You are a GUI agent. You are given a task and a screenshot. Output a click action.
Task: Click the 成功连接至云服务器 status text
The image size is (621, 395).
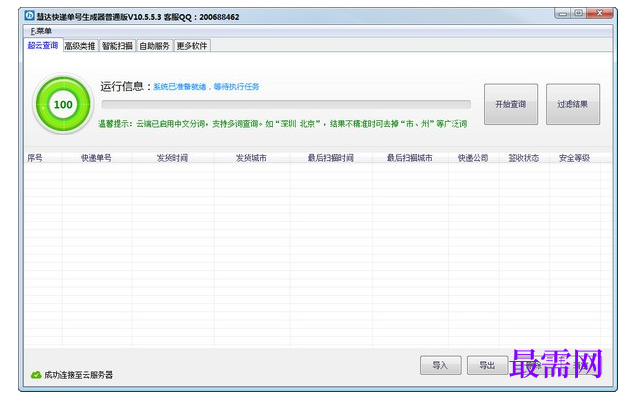[x=78, y=375]
